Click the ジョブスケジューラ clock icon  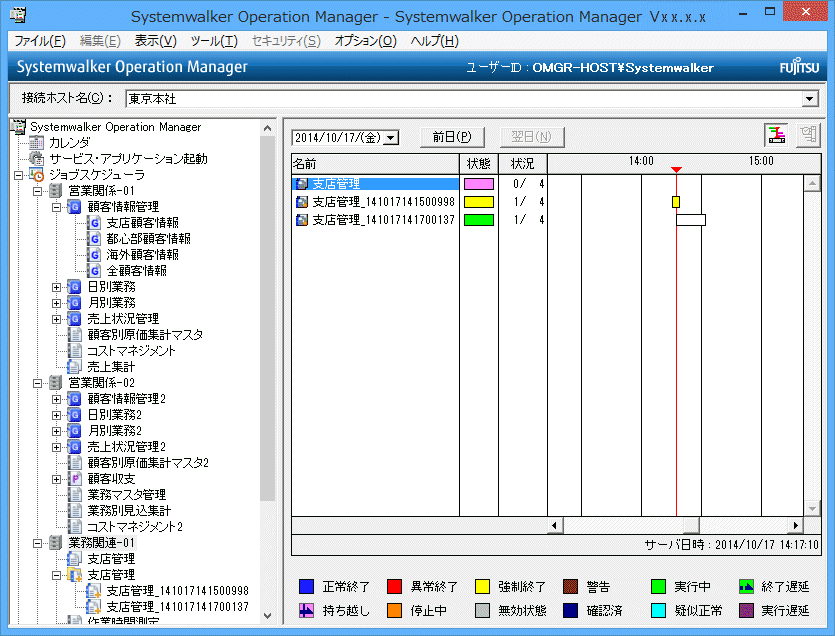pyautogui.click(x=36, y=175)
